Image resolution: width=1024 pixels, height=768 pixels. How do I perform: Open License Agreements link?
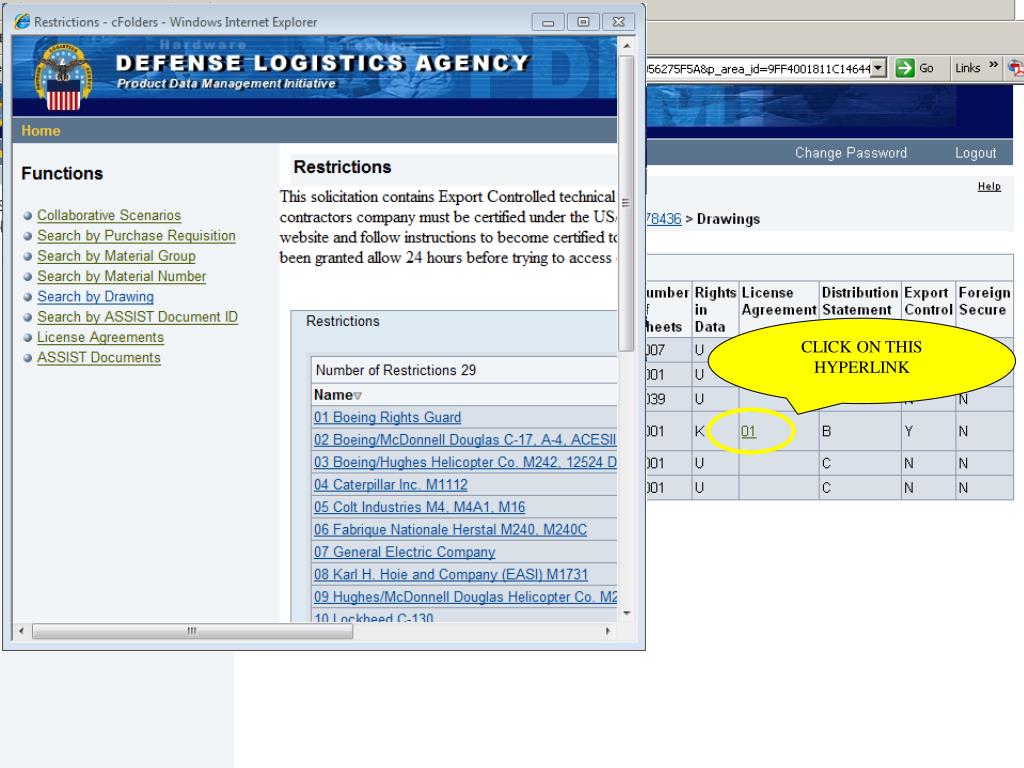pos(101,337)
